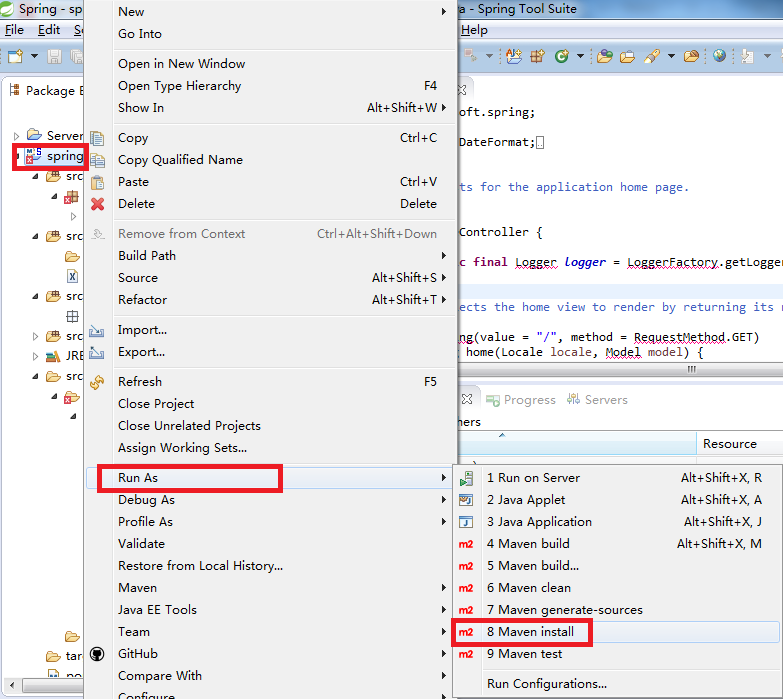This screenshot has width=783, height=699.
Task: Click the Open Task folder icon
Action: pos(627,56)
